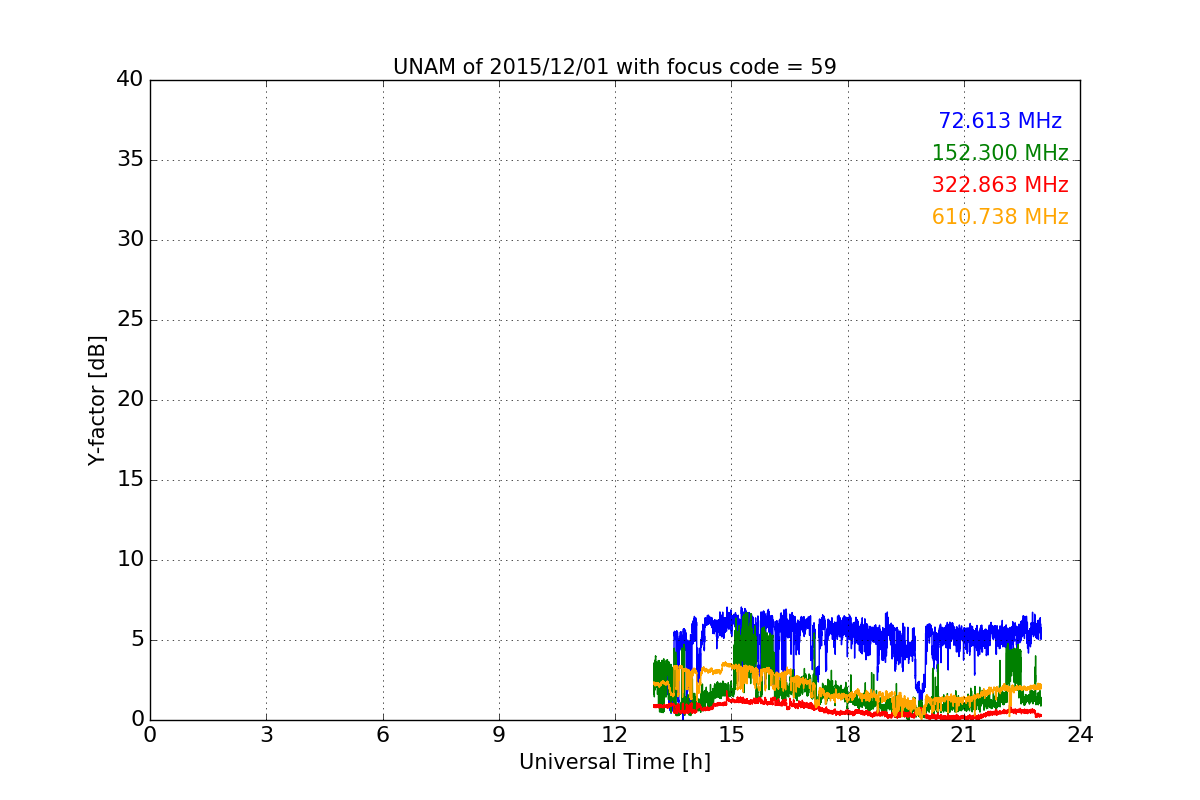Select the orange 610.738 MHz legend label

[1000, 217]
